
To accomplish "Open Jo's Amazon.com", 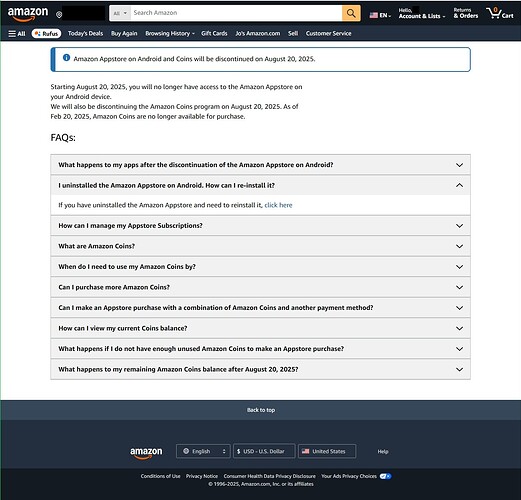I will pos(258,33).
